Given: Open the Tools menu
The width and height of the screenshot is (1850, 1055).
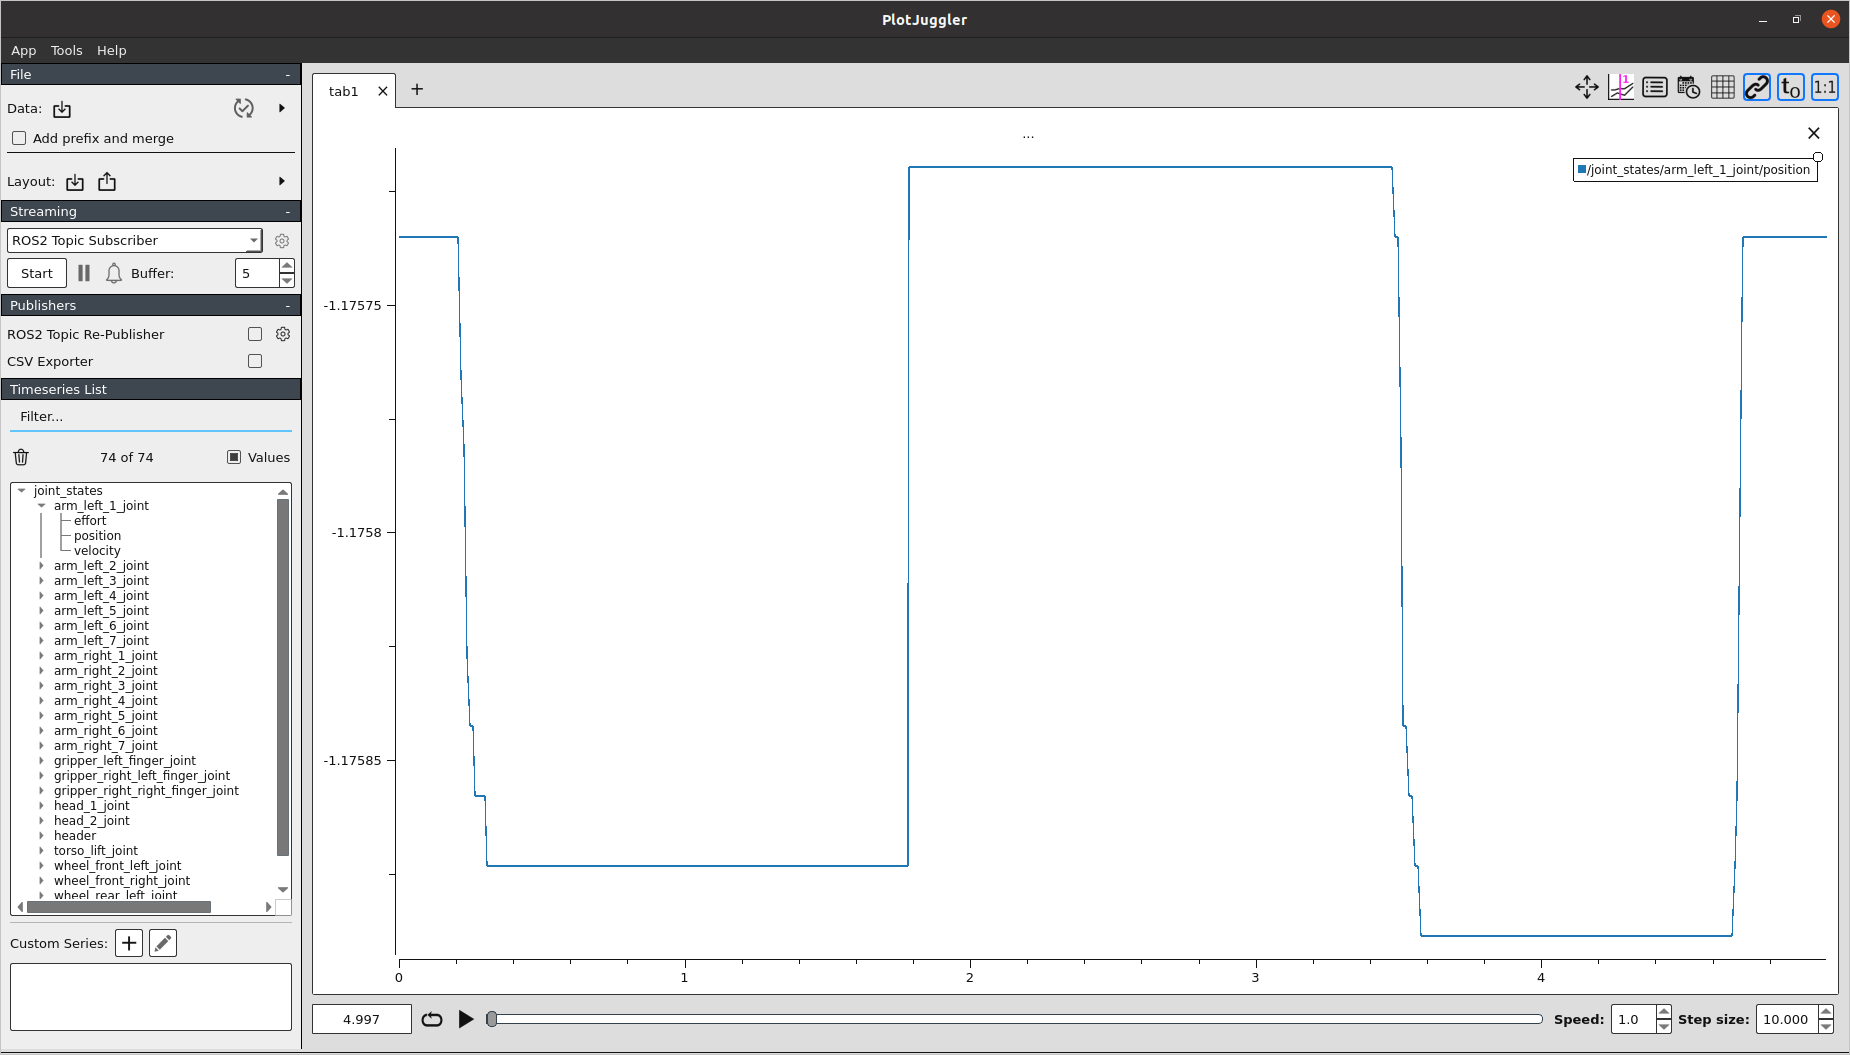Looking at the screenshot, I should pyautogui.click(x=66, y=50).
